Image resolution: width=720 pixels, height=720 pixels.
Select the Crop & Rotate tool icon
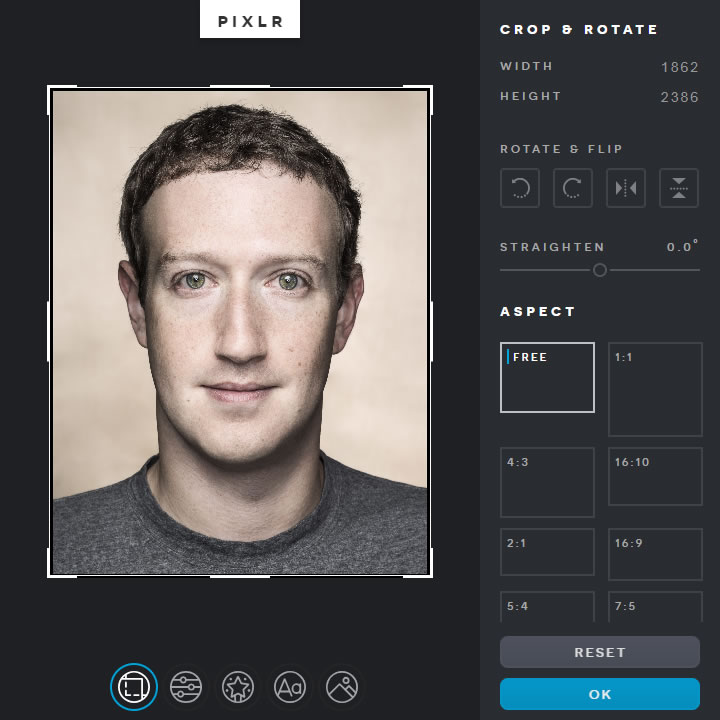click(x=134, y=687)
